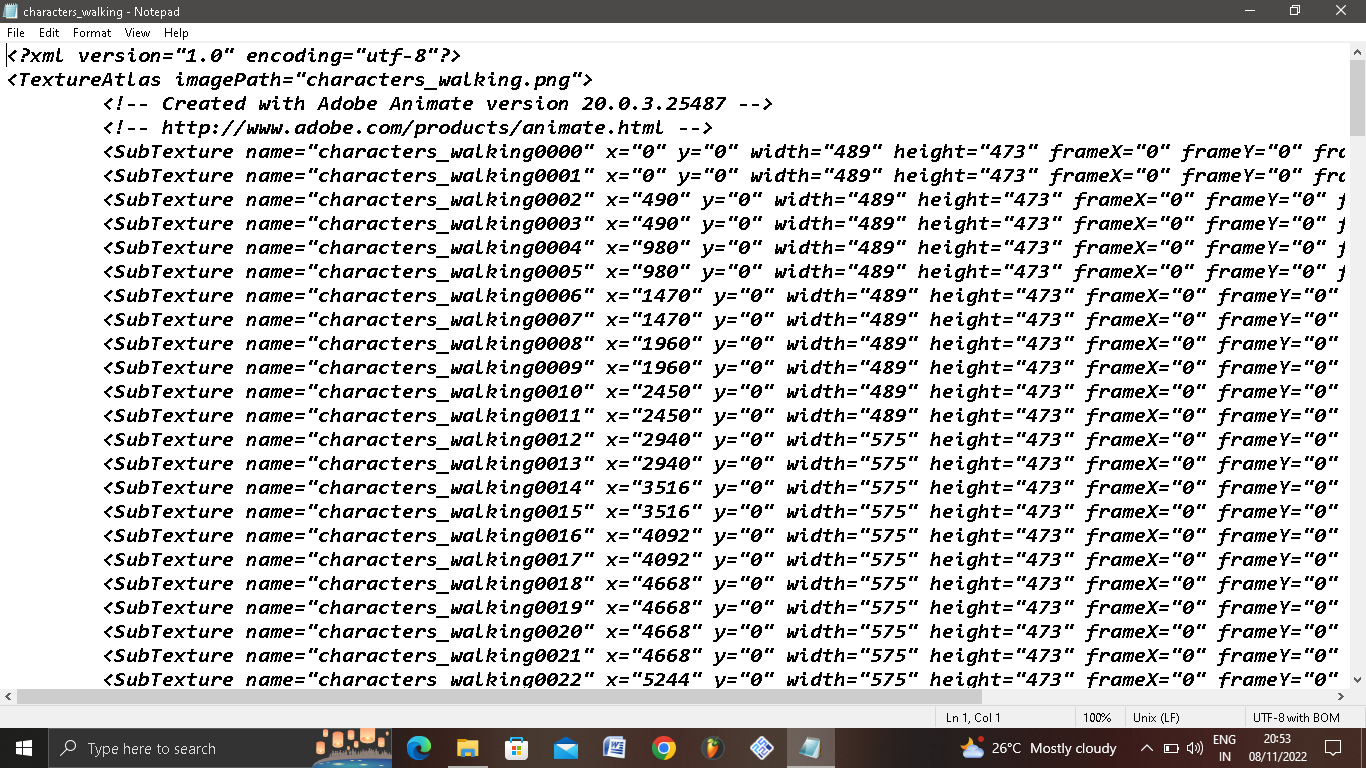Open File Explorer from the taskbar
The height and width of the screenshot is (768, 1366).
coord(467,748)
